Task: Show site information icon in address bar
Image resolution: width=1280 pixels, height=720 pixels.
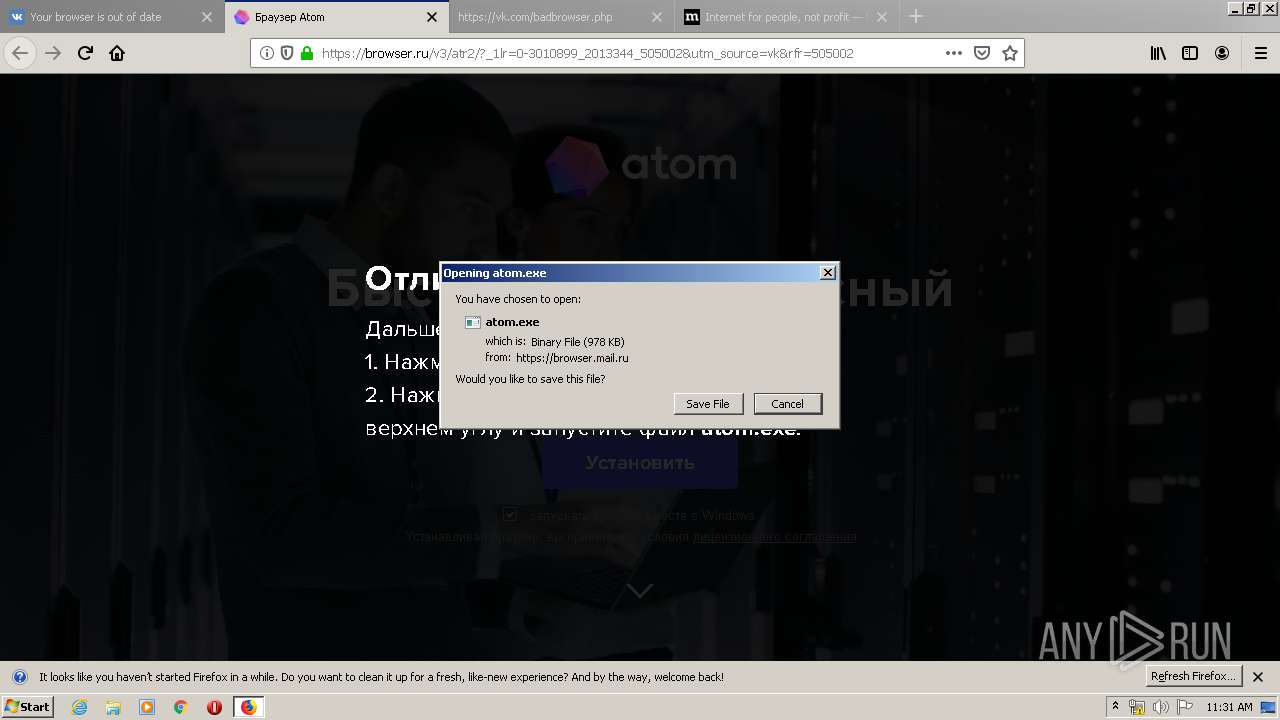Action: coord(267,53)
